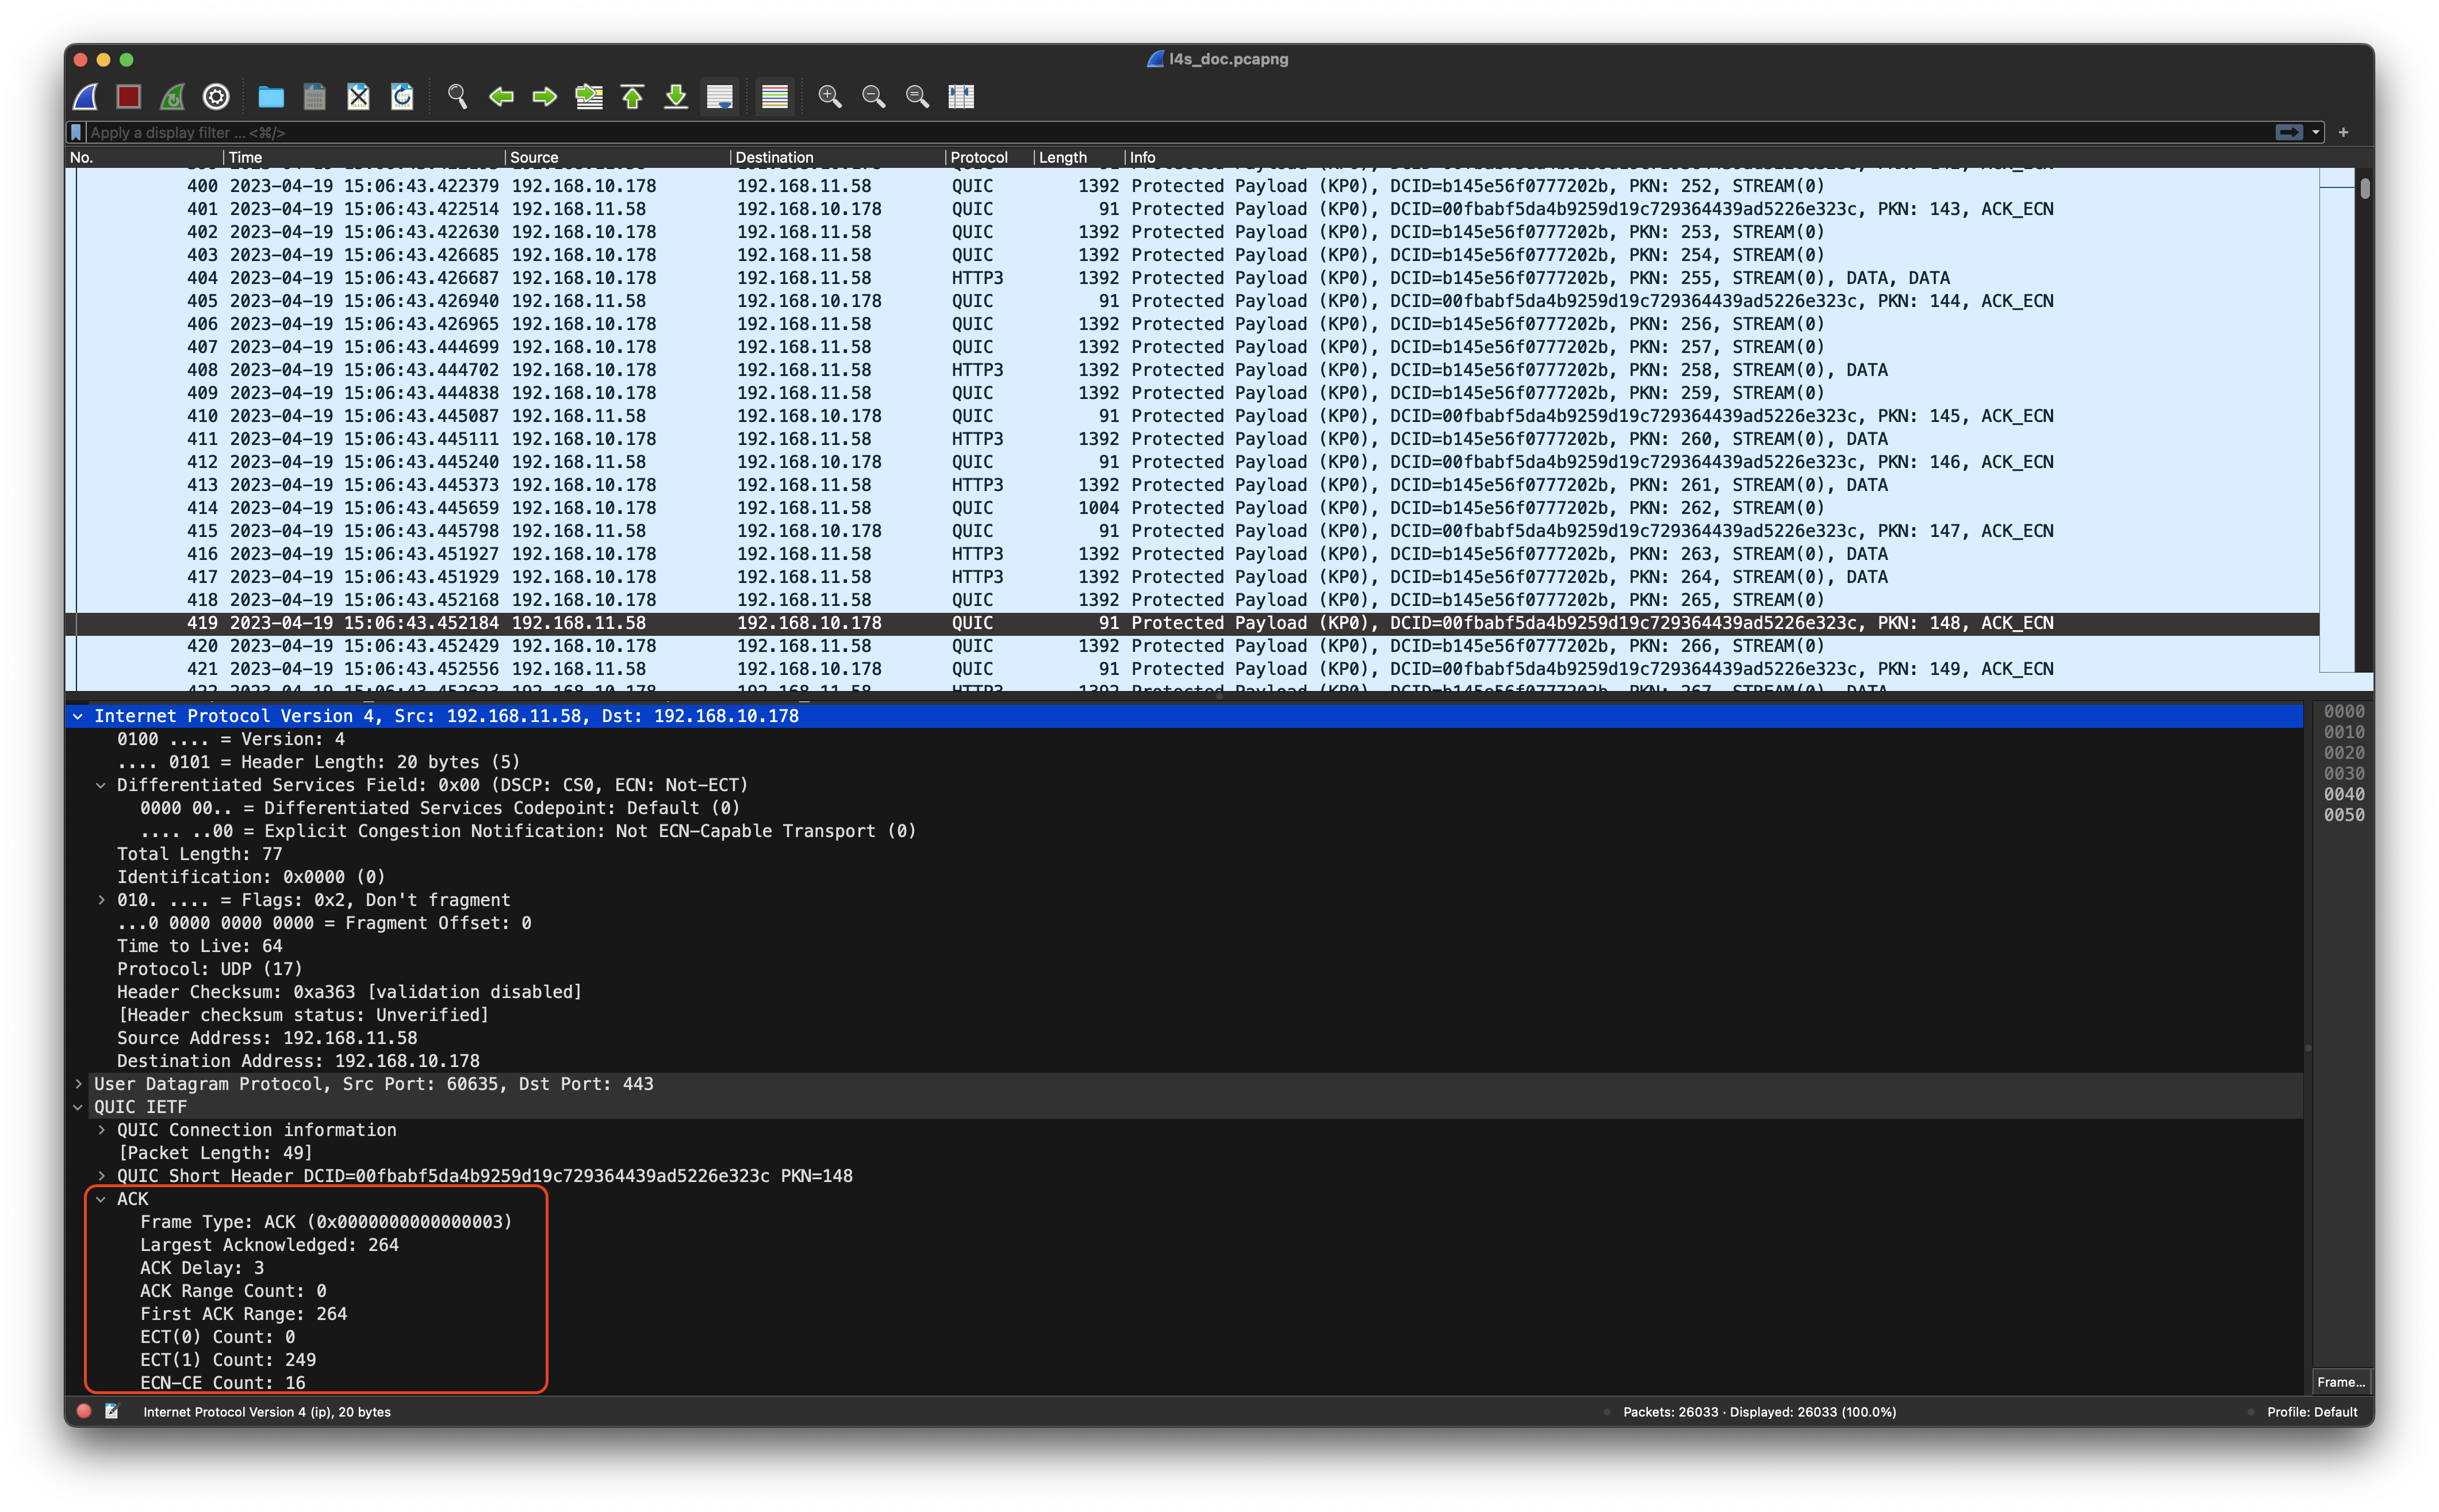Reload this capture file
2439x1512 pixels.
coord(402,97)
